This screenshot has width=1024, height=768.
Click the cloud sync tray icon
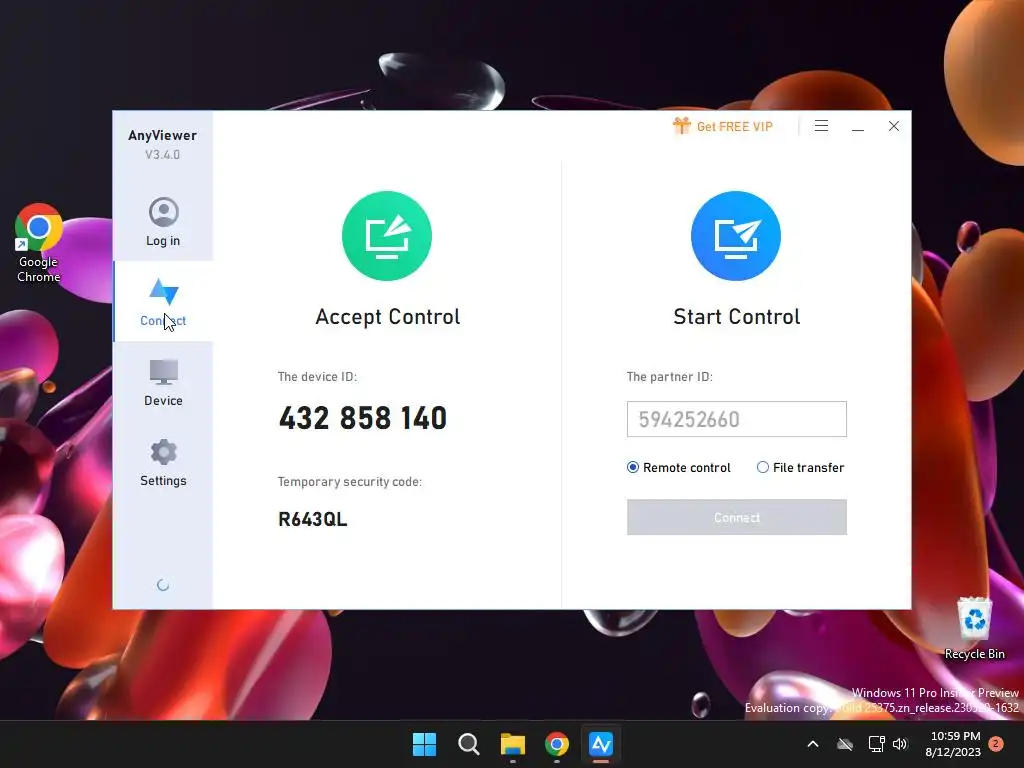tap(845, 744)
